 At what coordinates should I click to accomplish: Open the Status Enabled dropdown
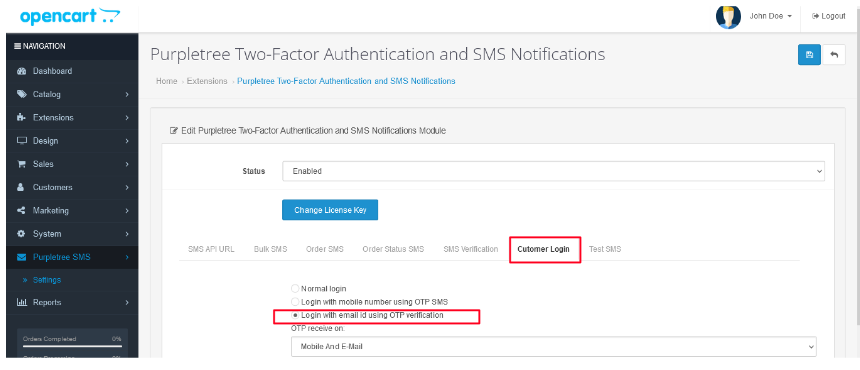click(x=553, y=171)
